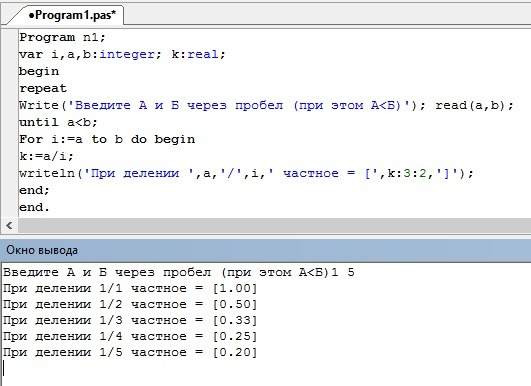Click output line with quotient [0.50]

tap(130, 304)
